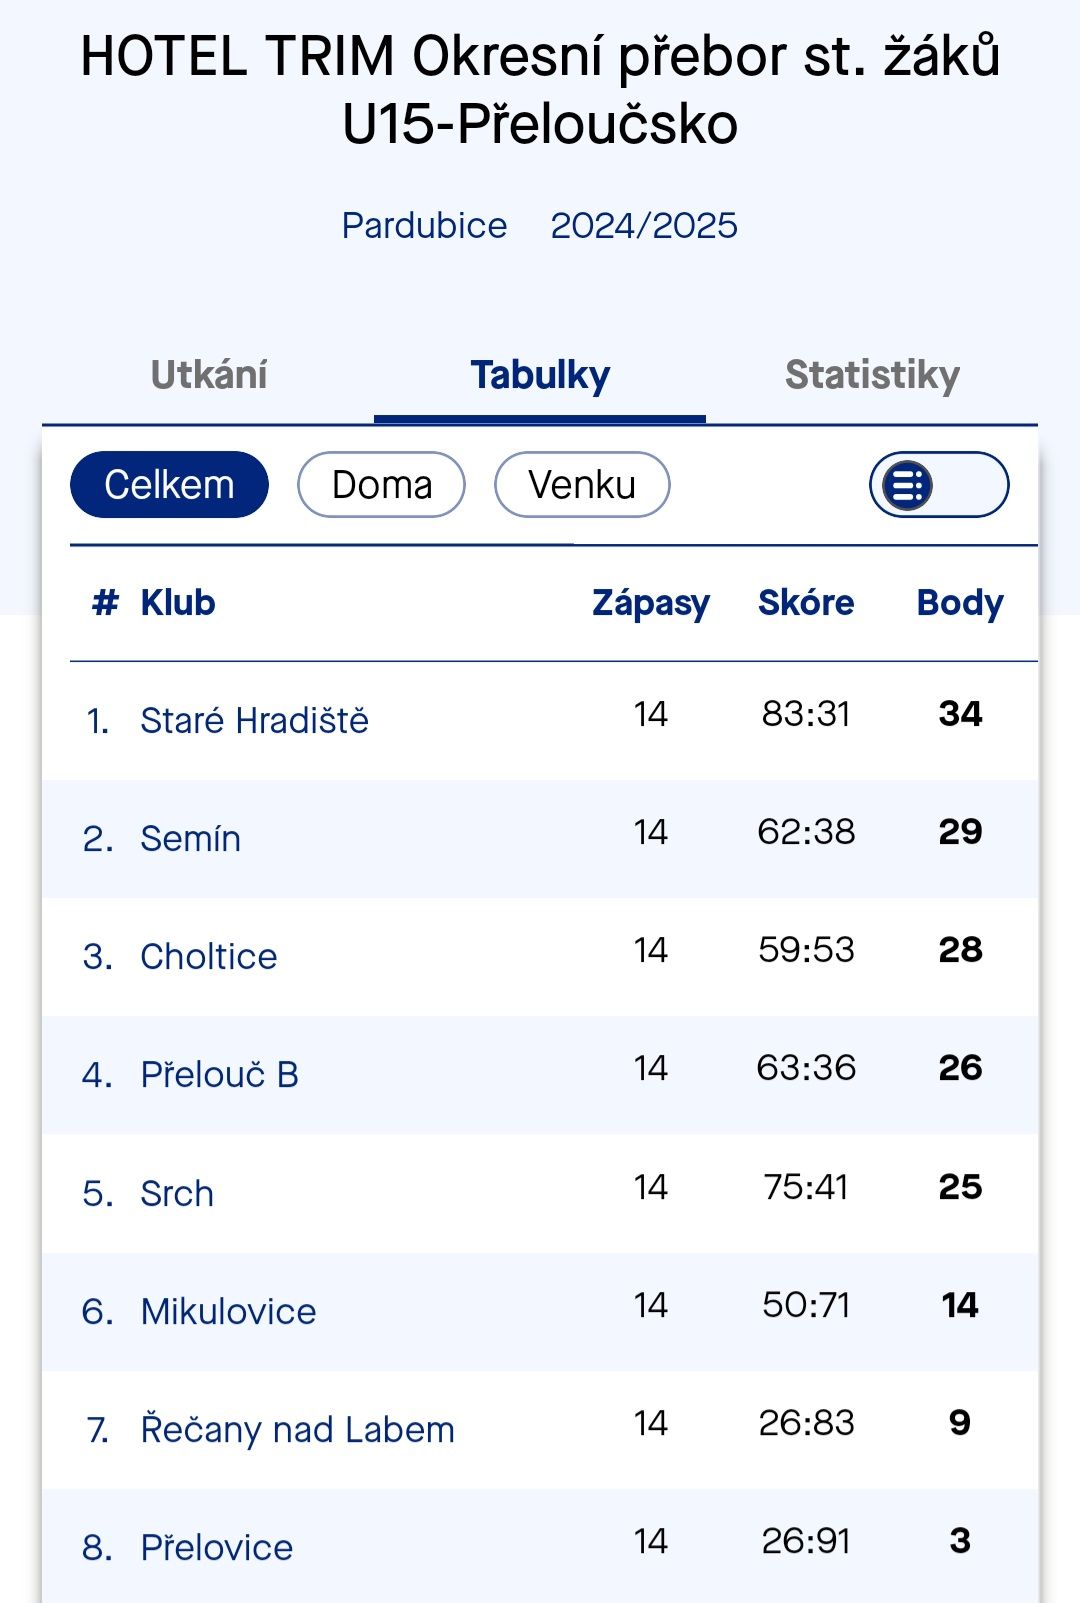
Task: Open Řečany nad Labem club page
Action: [297, 1429]
